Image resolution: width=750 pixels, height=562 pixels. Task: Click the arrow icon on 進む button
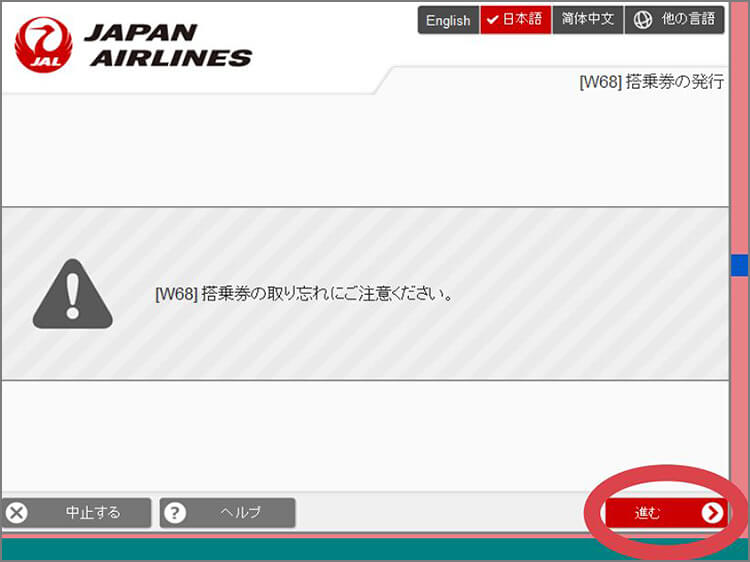tap(711, 513)
